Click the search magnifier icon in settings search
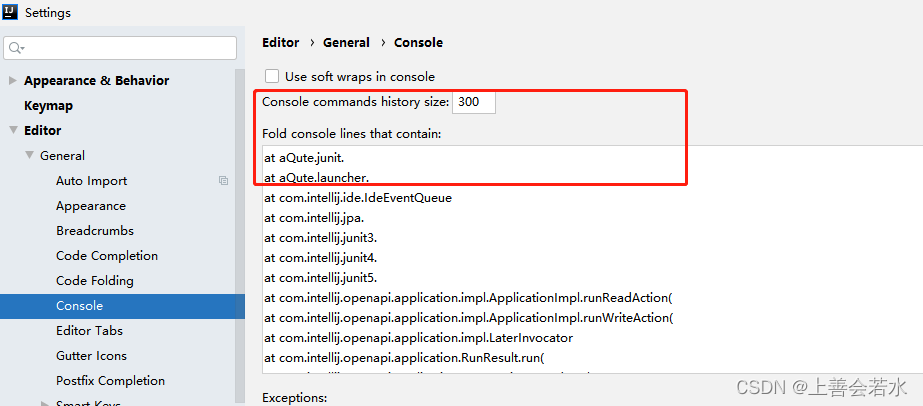Image resolution: width=923 pixels, height=406 pixels. 16,48
